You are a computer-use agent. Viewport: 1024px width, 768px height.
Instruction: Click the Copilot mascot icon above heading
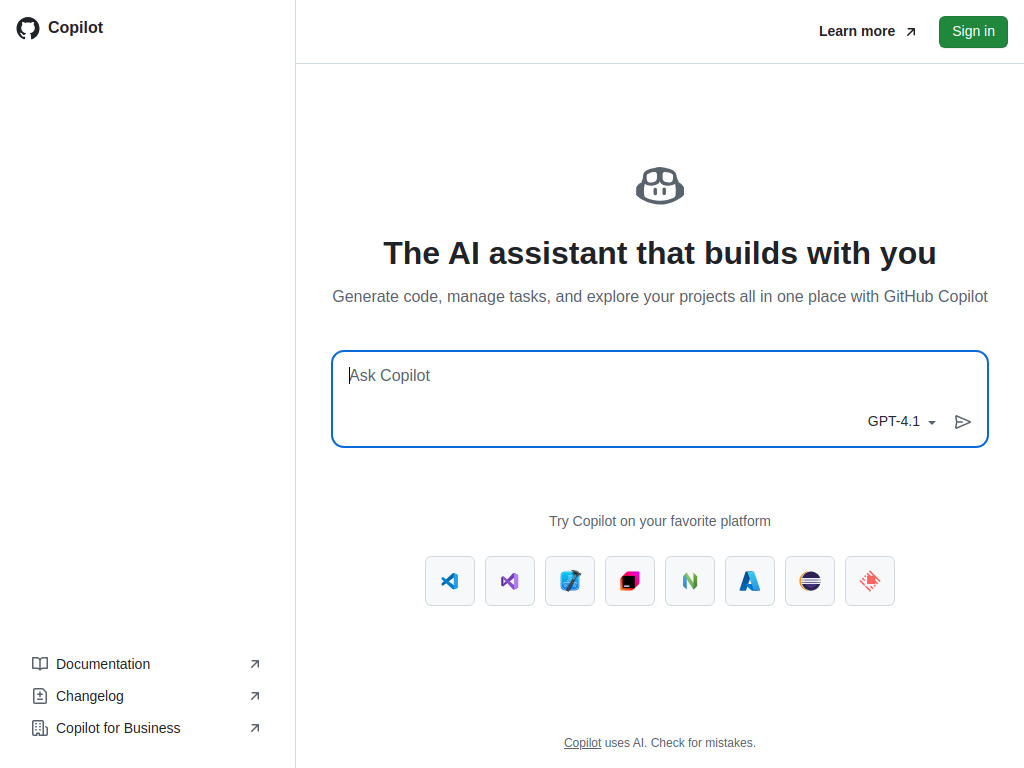point(660,186)
